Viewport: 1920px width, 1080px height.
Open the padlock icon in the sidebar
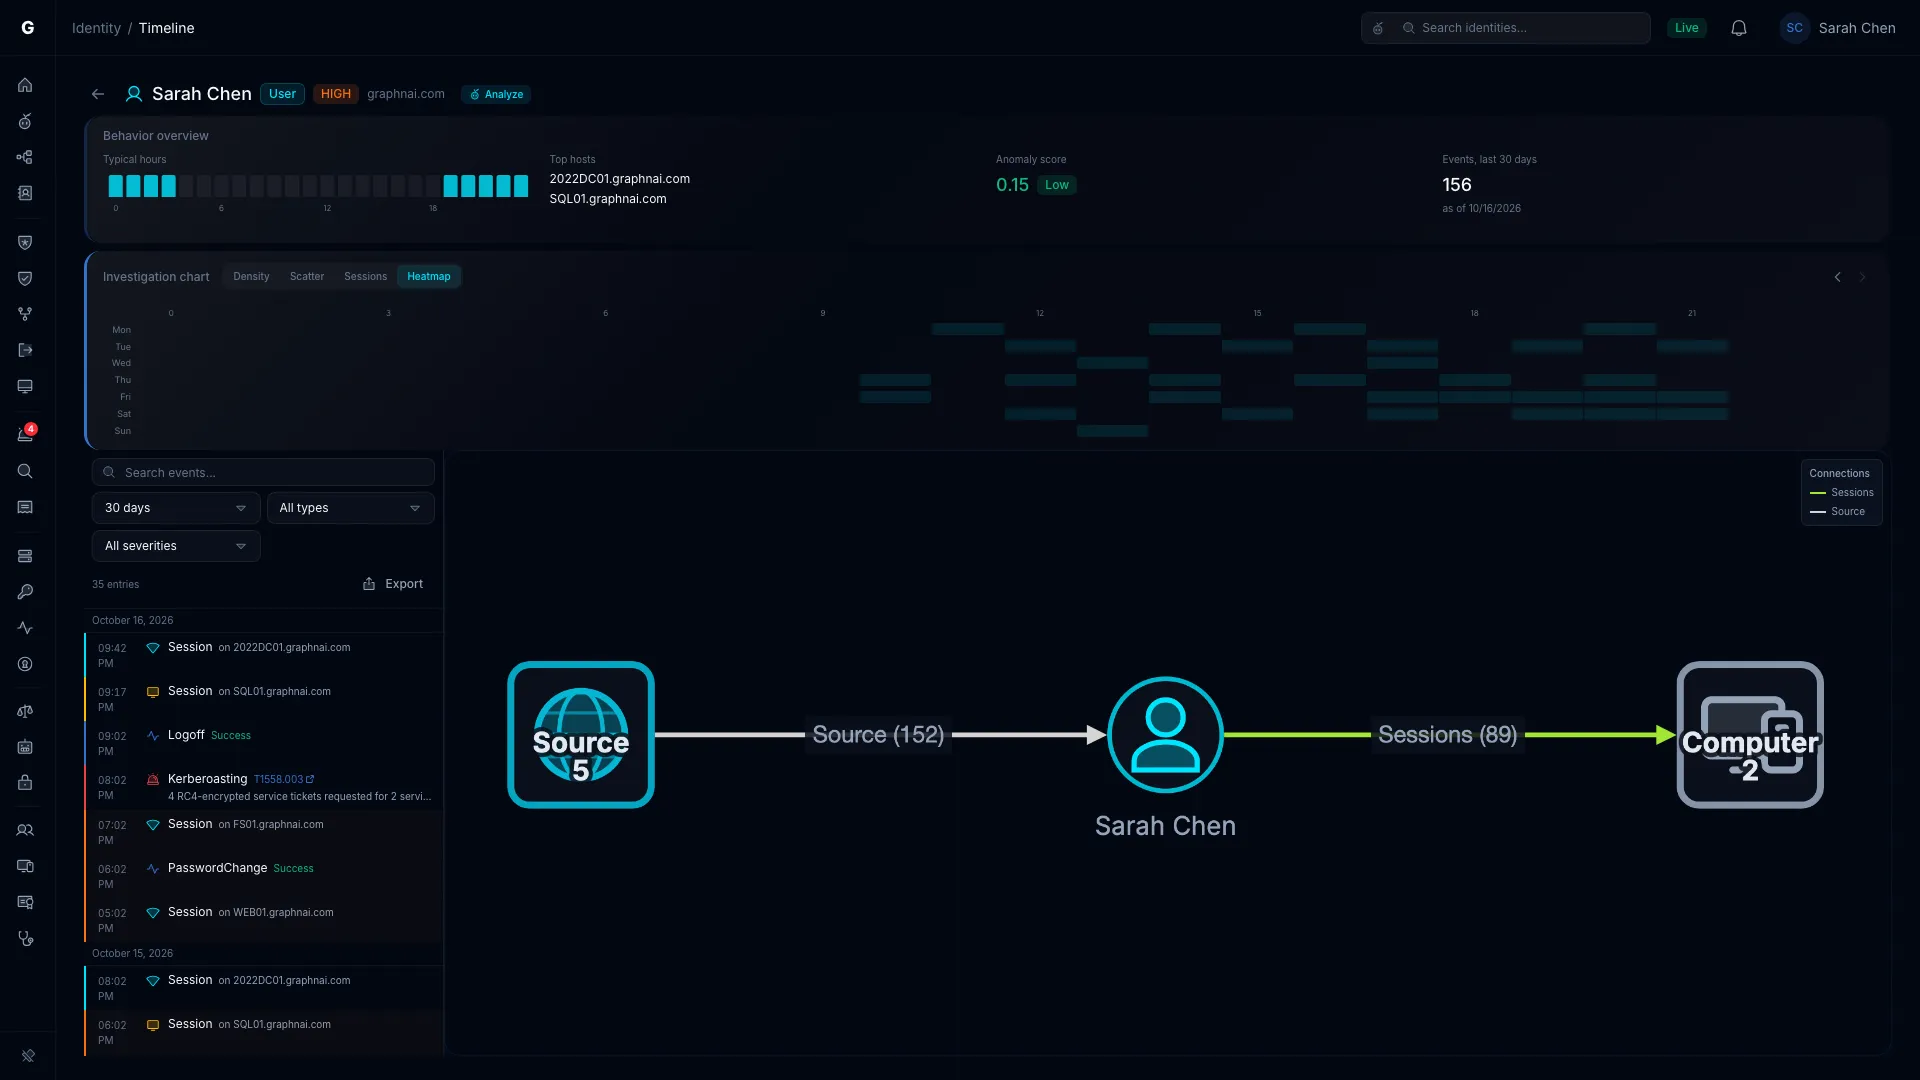coord(25,783)
